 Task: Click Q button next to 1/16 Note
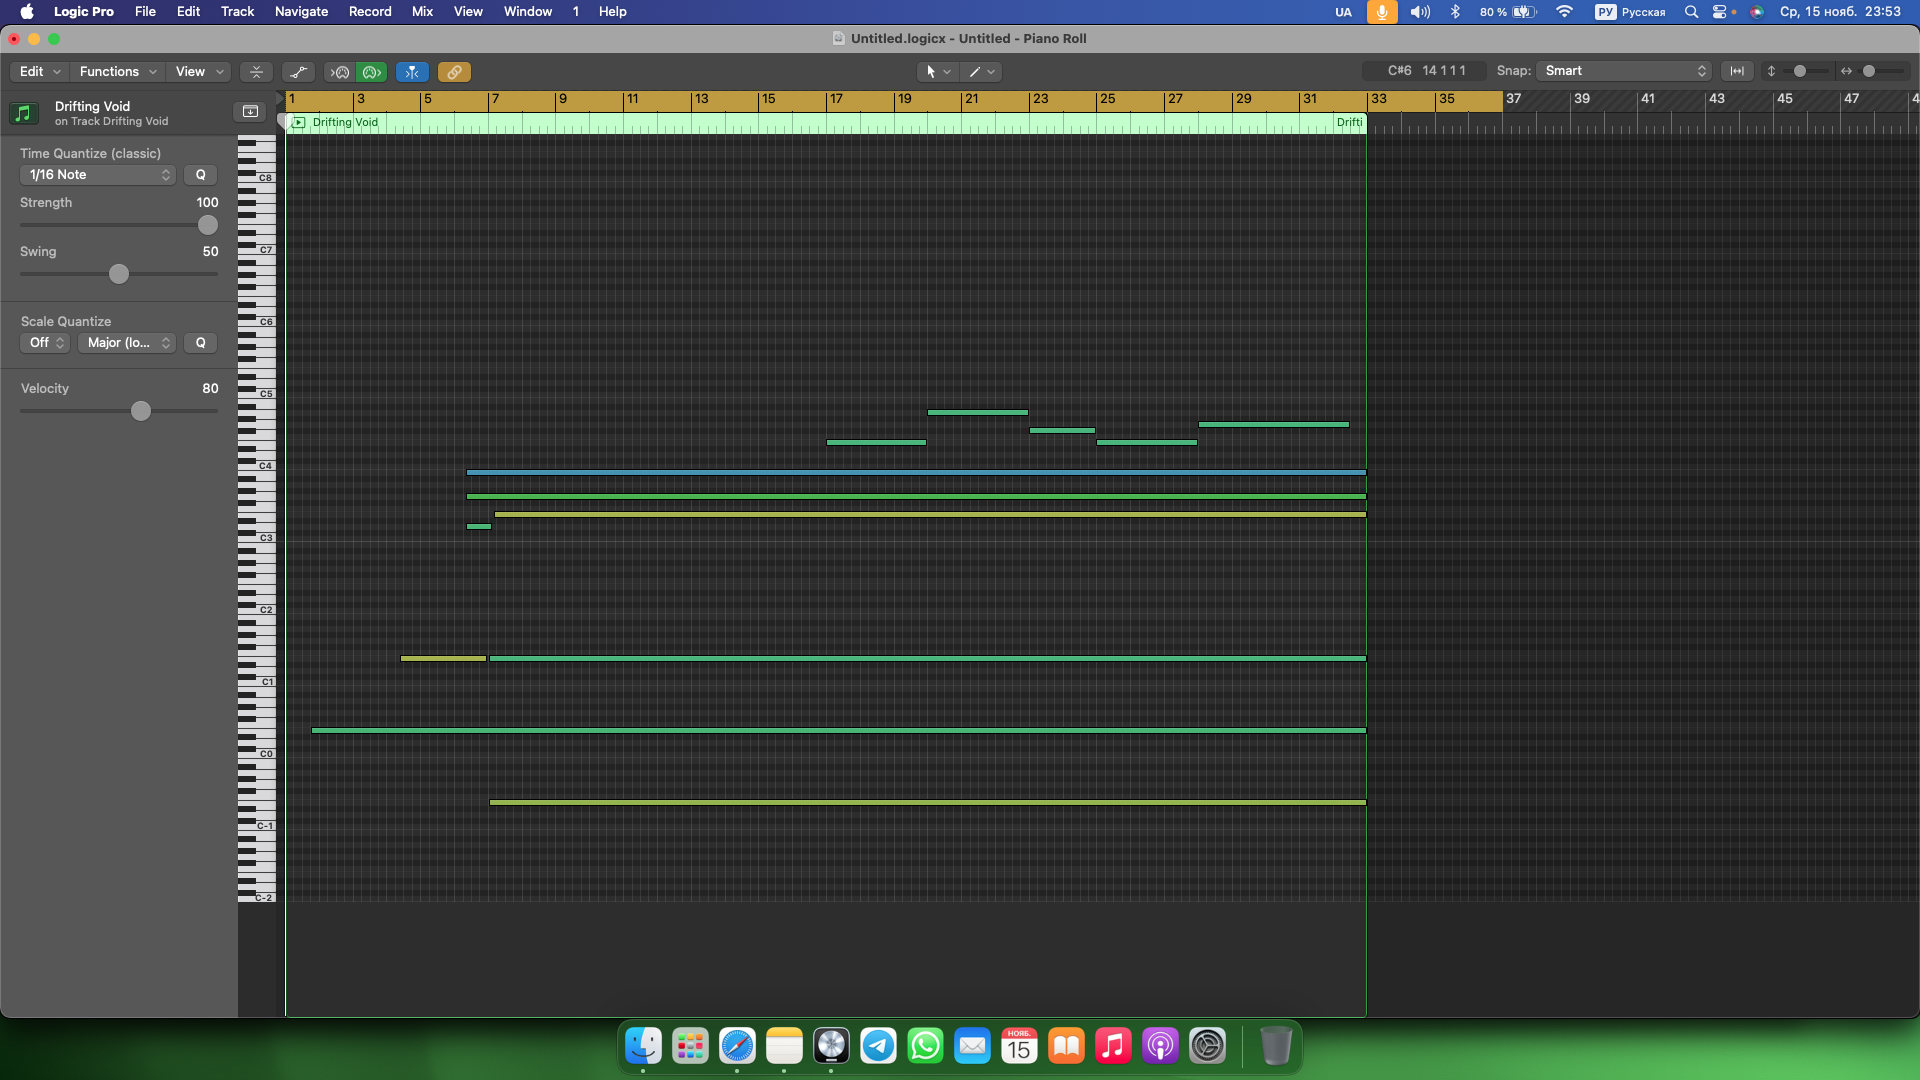pyautogui.click(x=201, y=175)
